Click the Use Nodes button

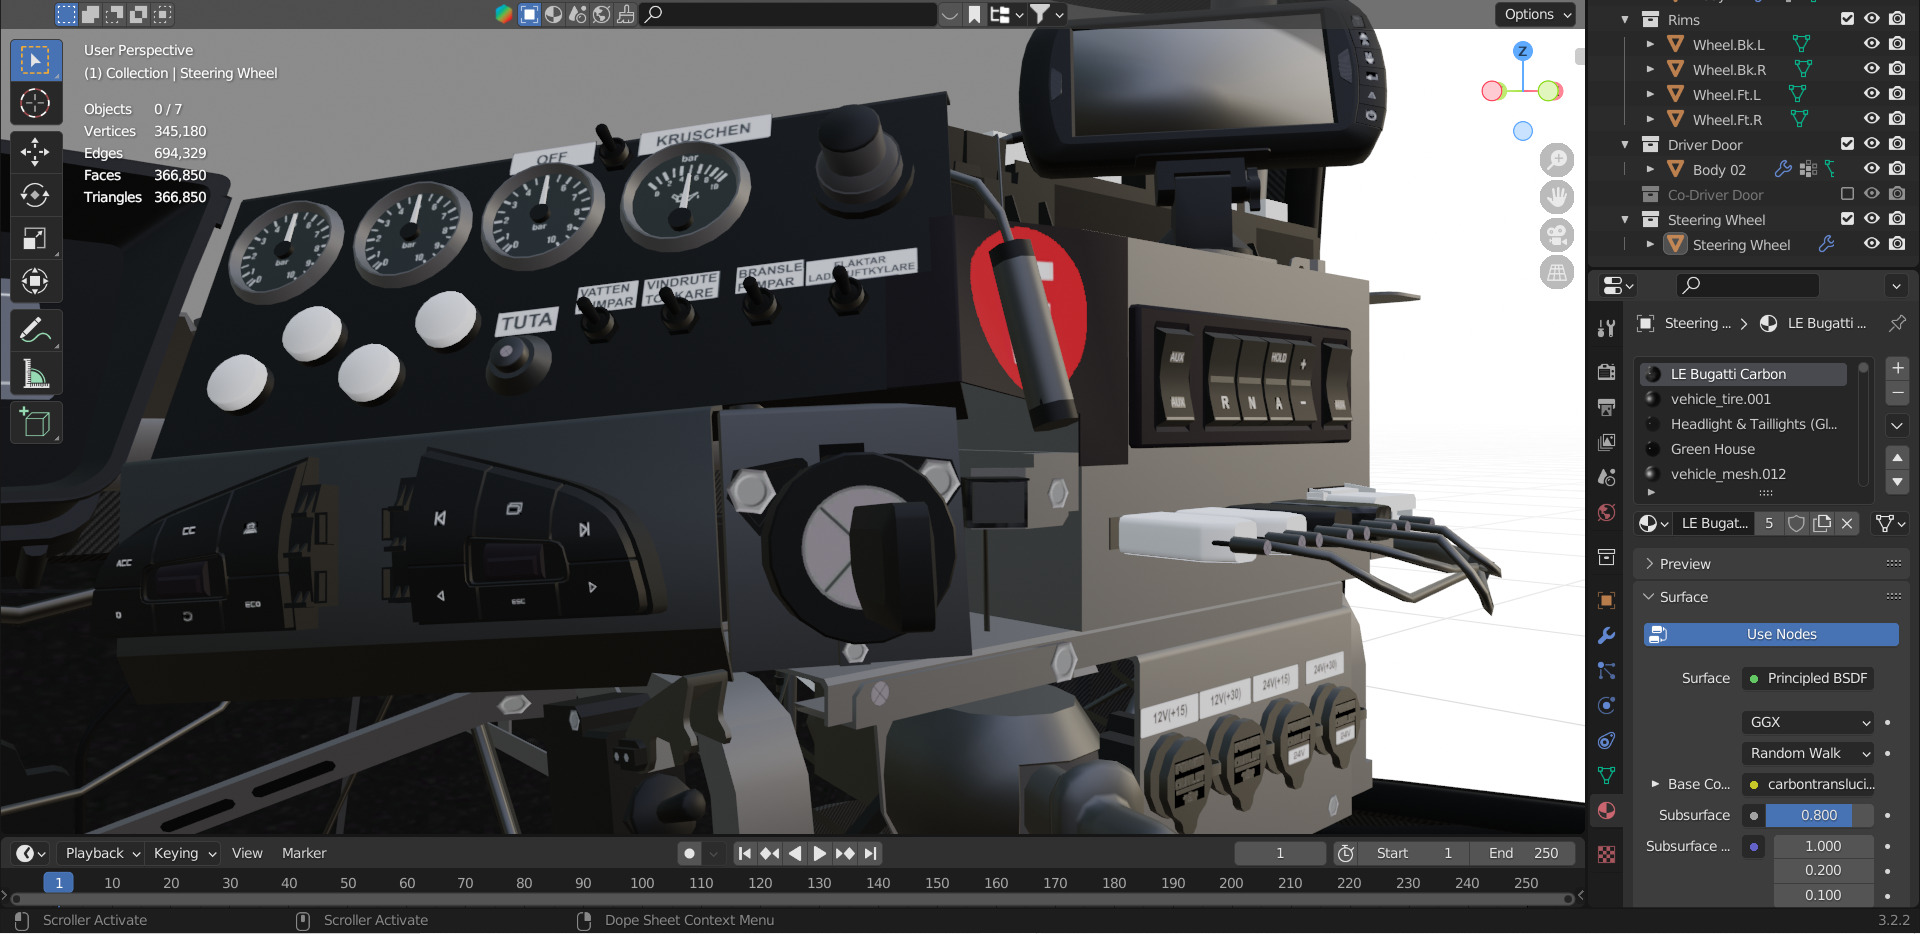pyautogui.click(x=1771, y=634)
